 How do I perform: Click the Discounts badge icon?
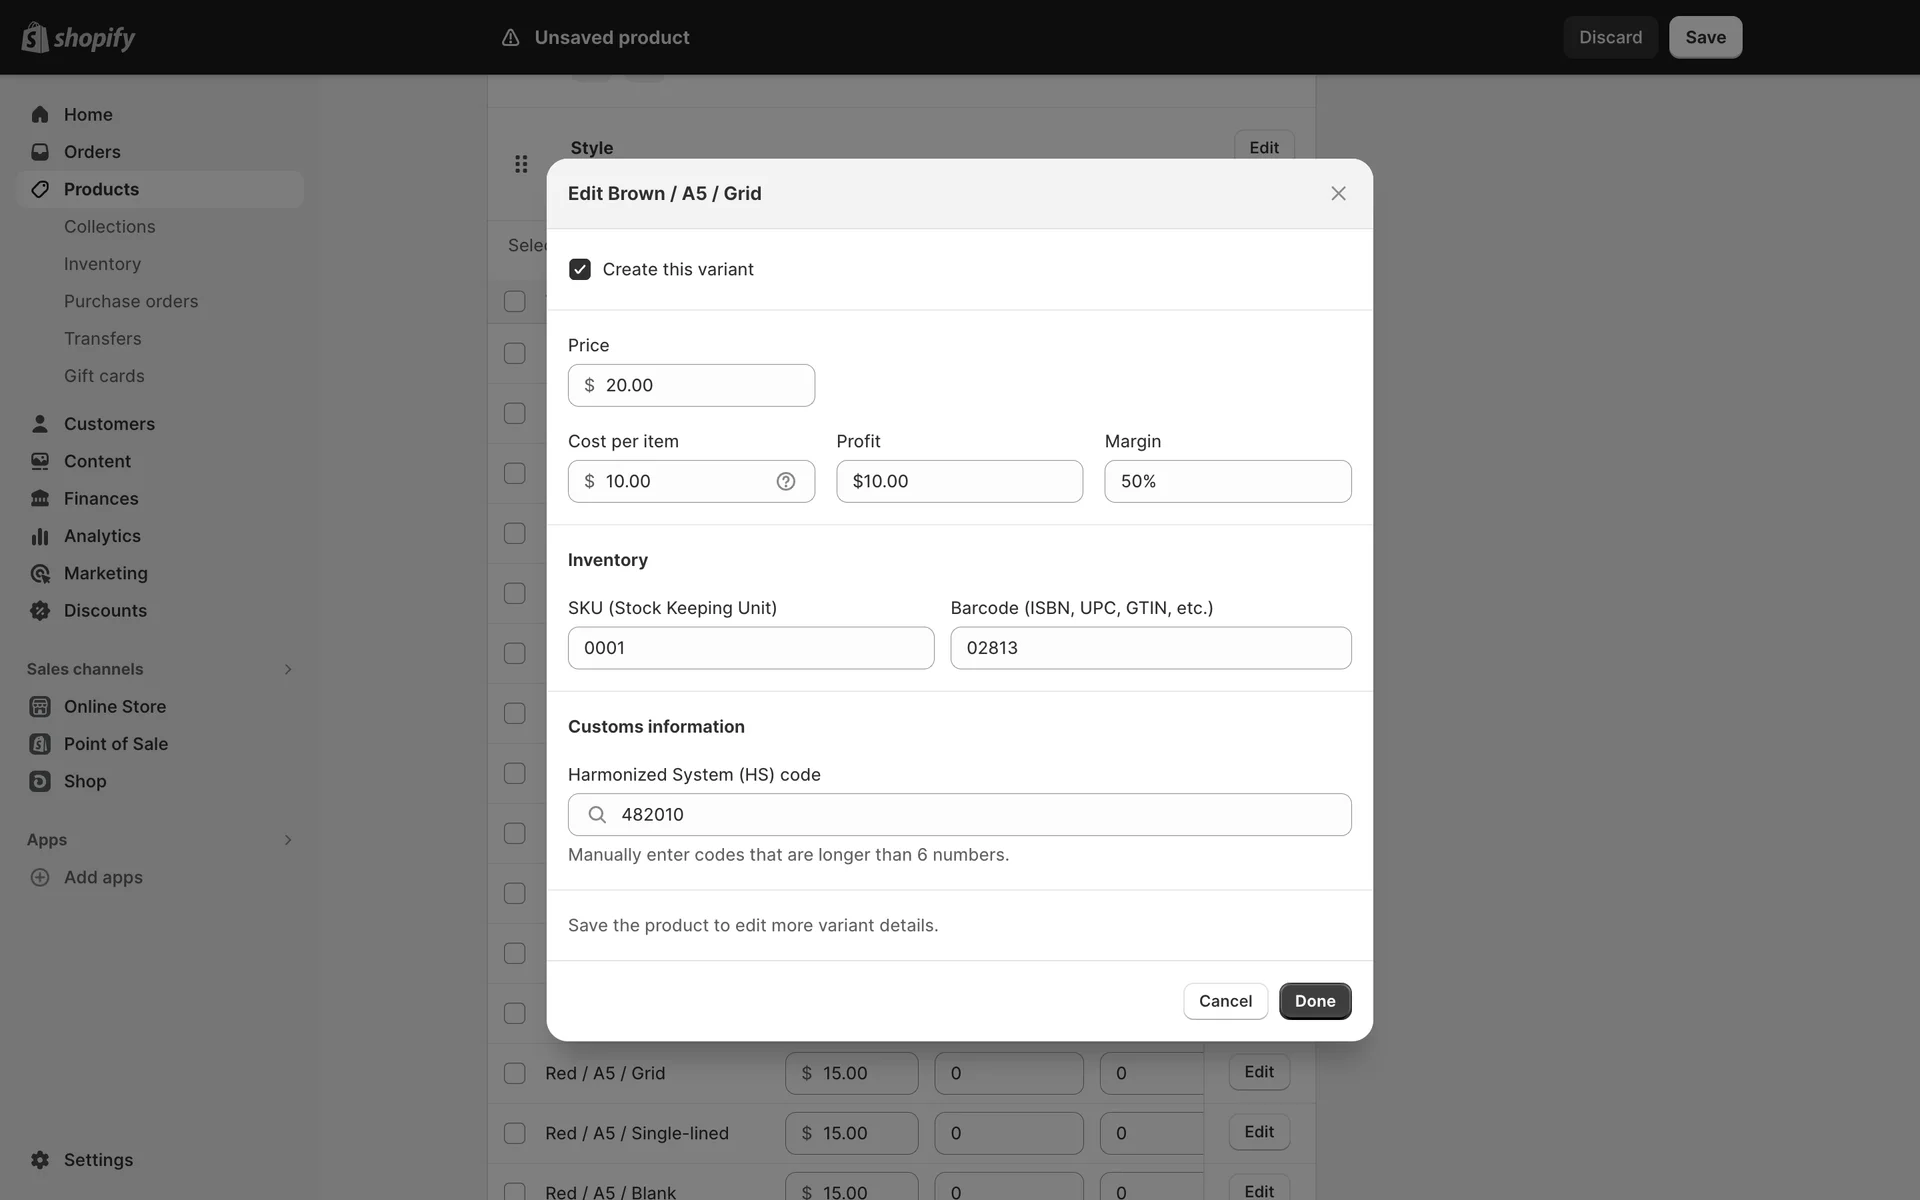coord(40,611)
